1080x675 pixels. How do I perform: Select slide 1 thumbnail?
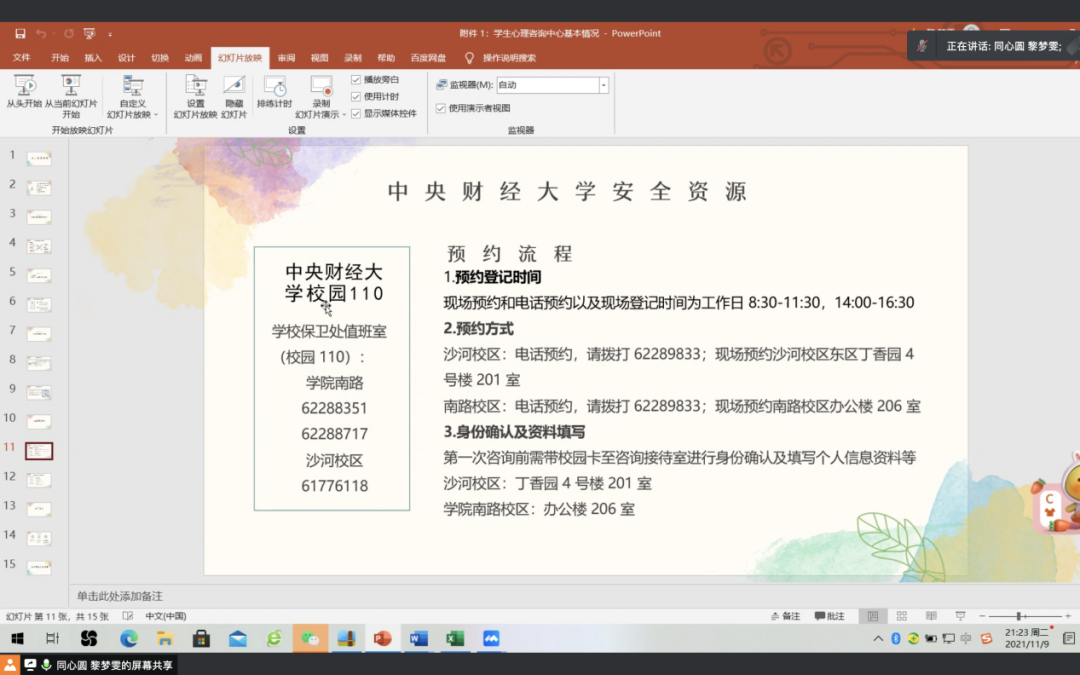(x=39, y=159)
